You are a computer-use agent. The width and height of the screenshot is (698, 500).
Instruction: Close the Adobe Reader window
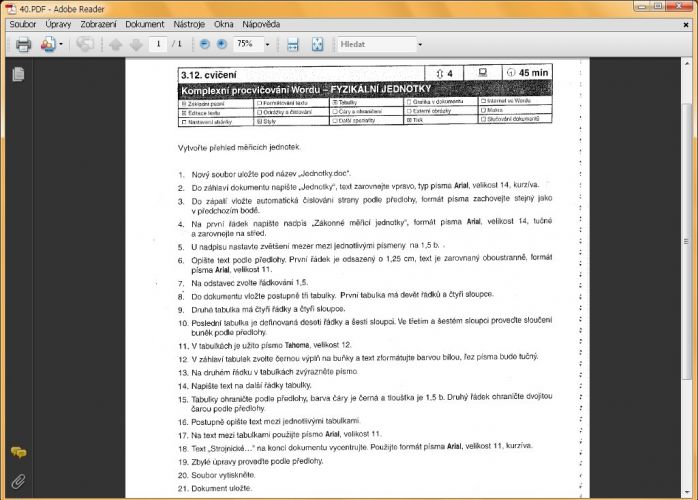tap(679, 6)
